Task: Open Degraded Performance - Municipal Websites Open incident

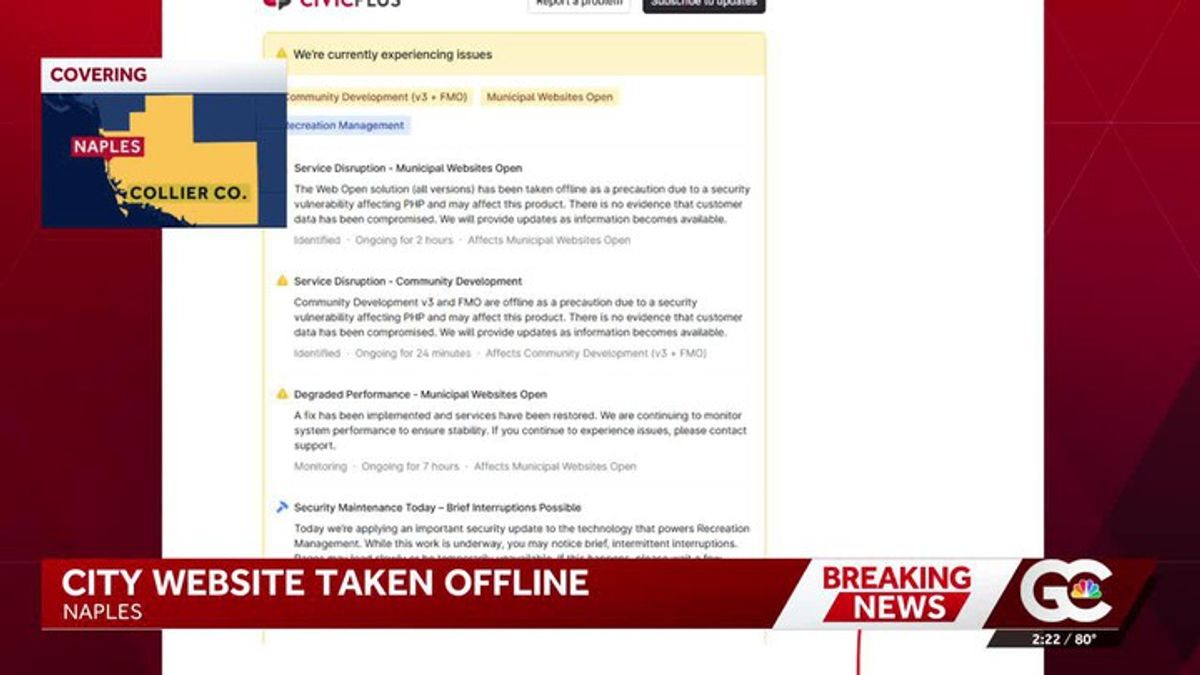Action: 421,394
